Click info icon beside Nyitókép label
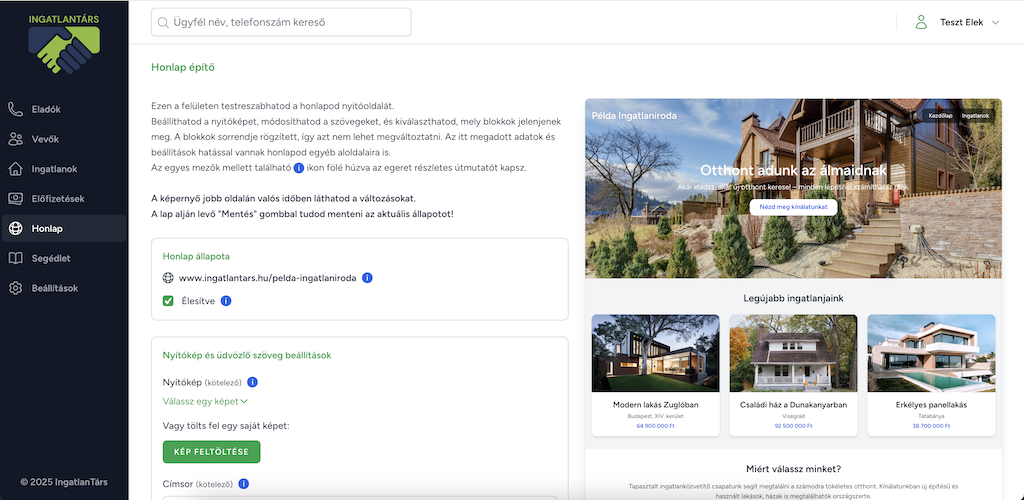 pos(252,382)
